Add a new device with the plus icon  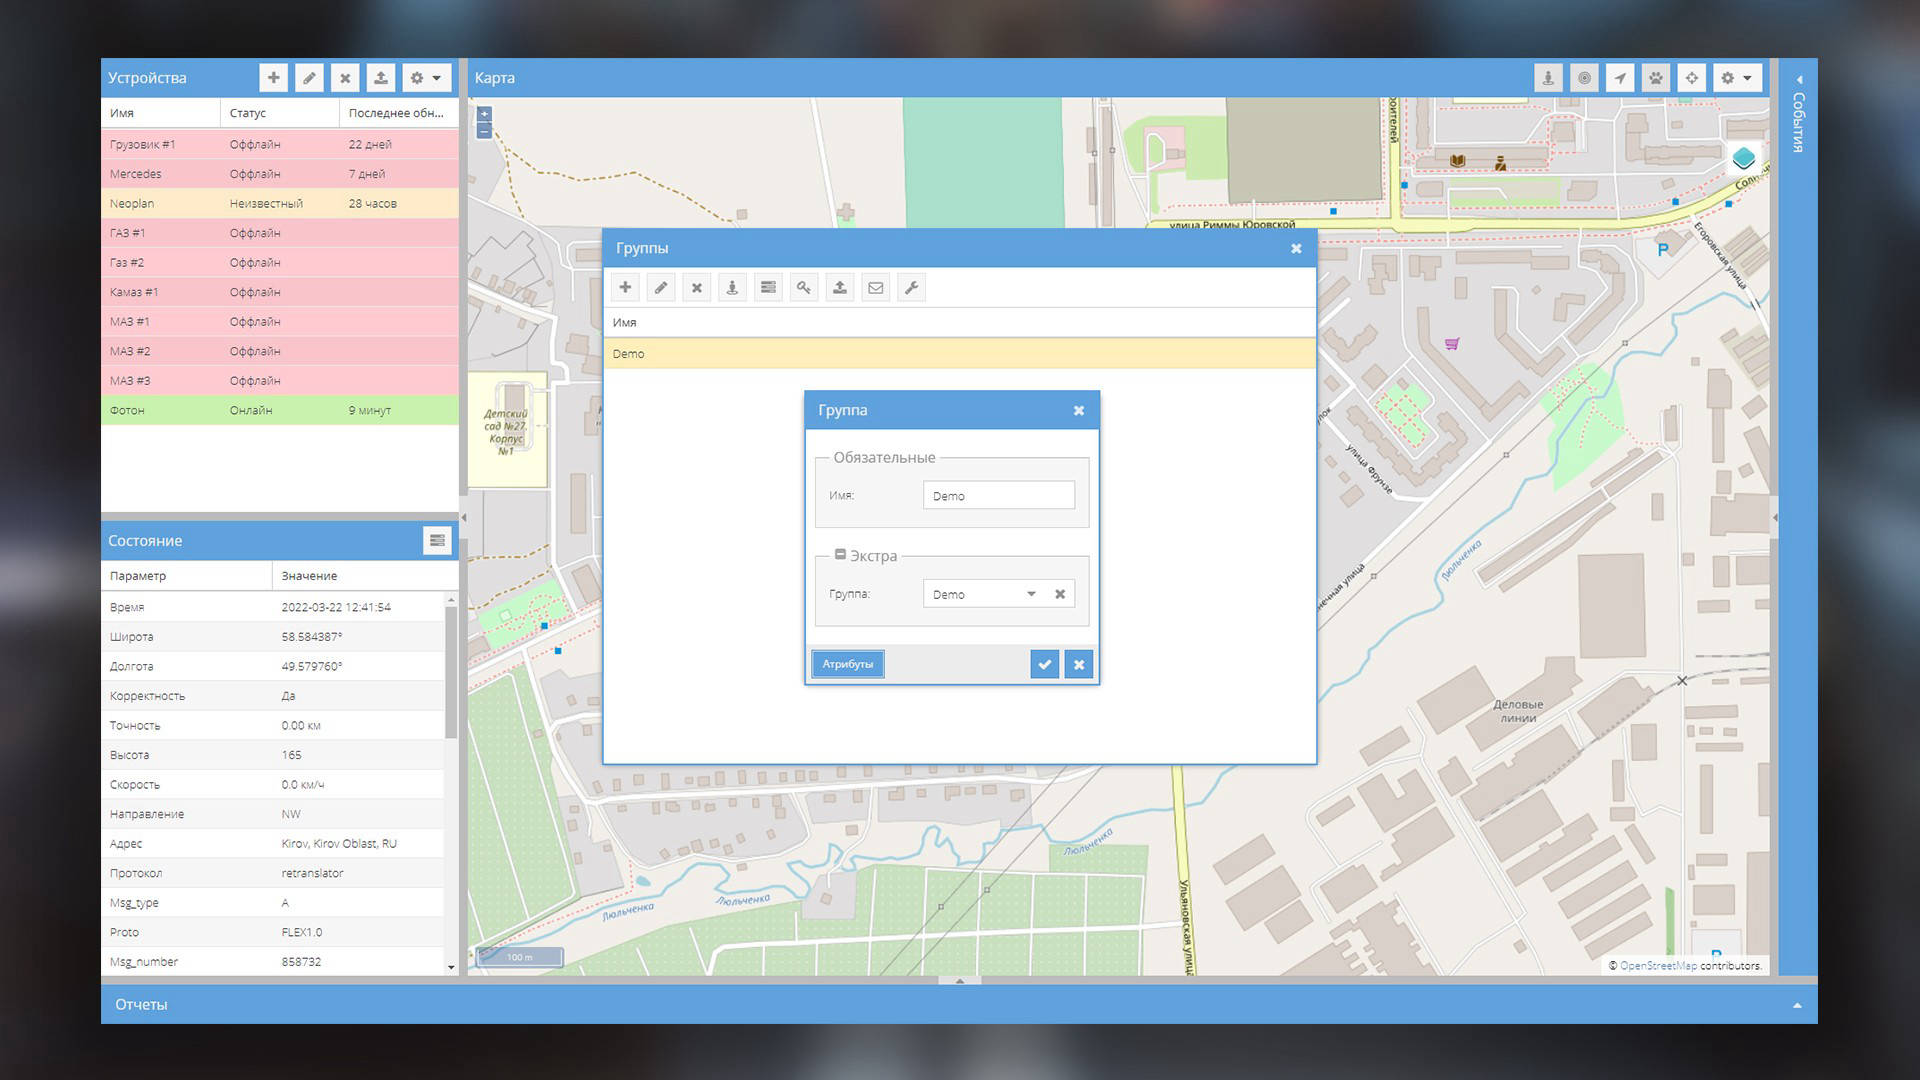[274, 77]
